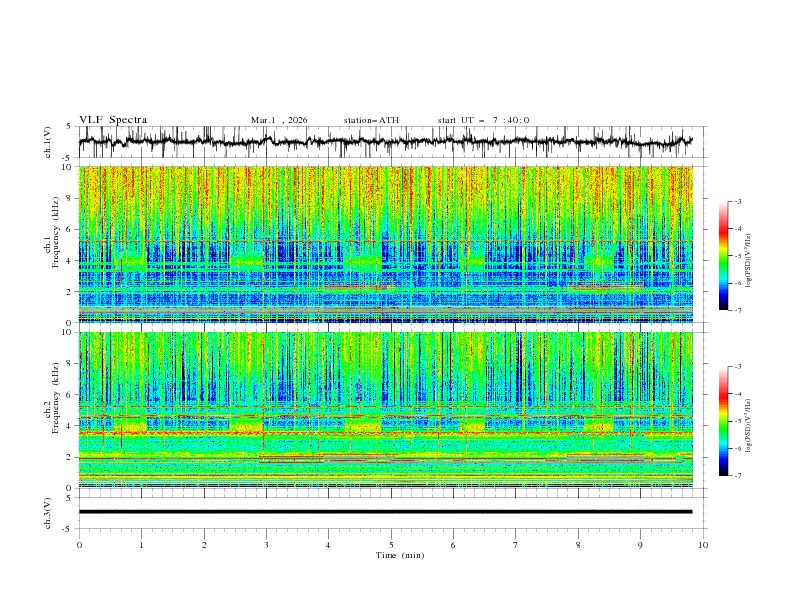
Task: Click the ch.2 'Frequency (kHz)' axis label
Action: click(x=56, y=398)
